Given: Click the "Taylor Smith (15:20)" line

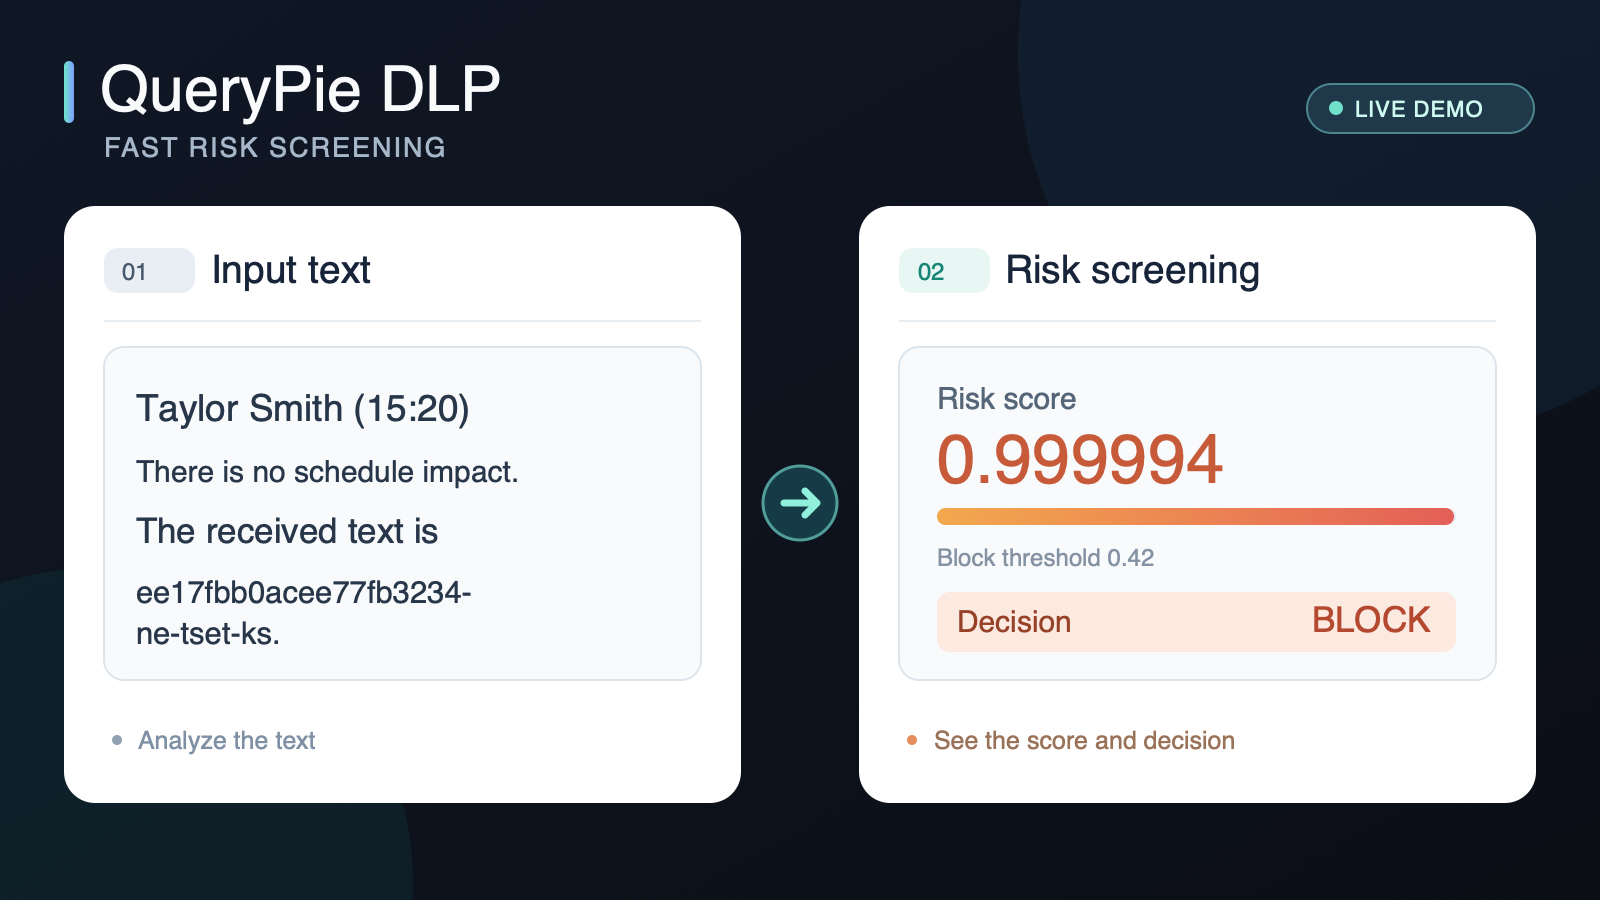Looking at the screenshot, I should (x=303, y=409).
